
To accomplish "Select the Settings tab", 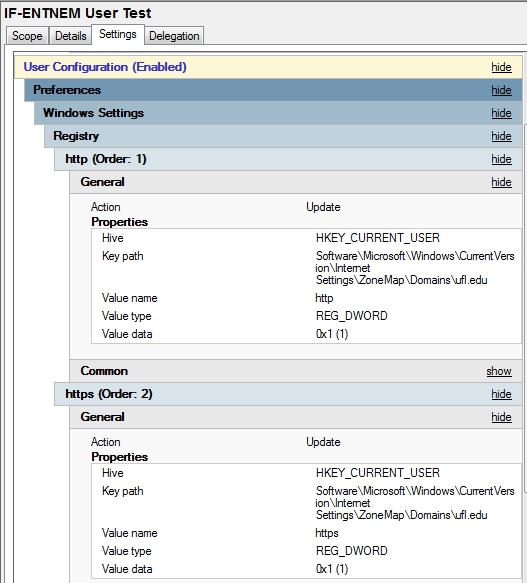I will [x=118, y=35].
